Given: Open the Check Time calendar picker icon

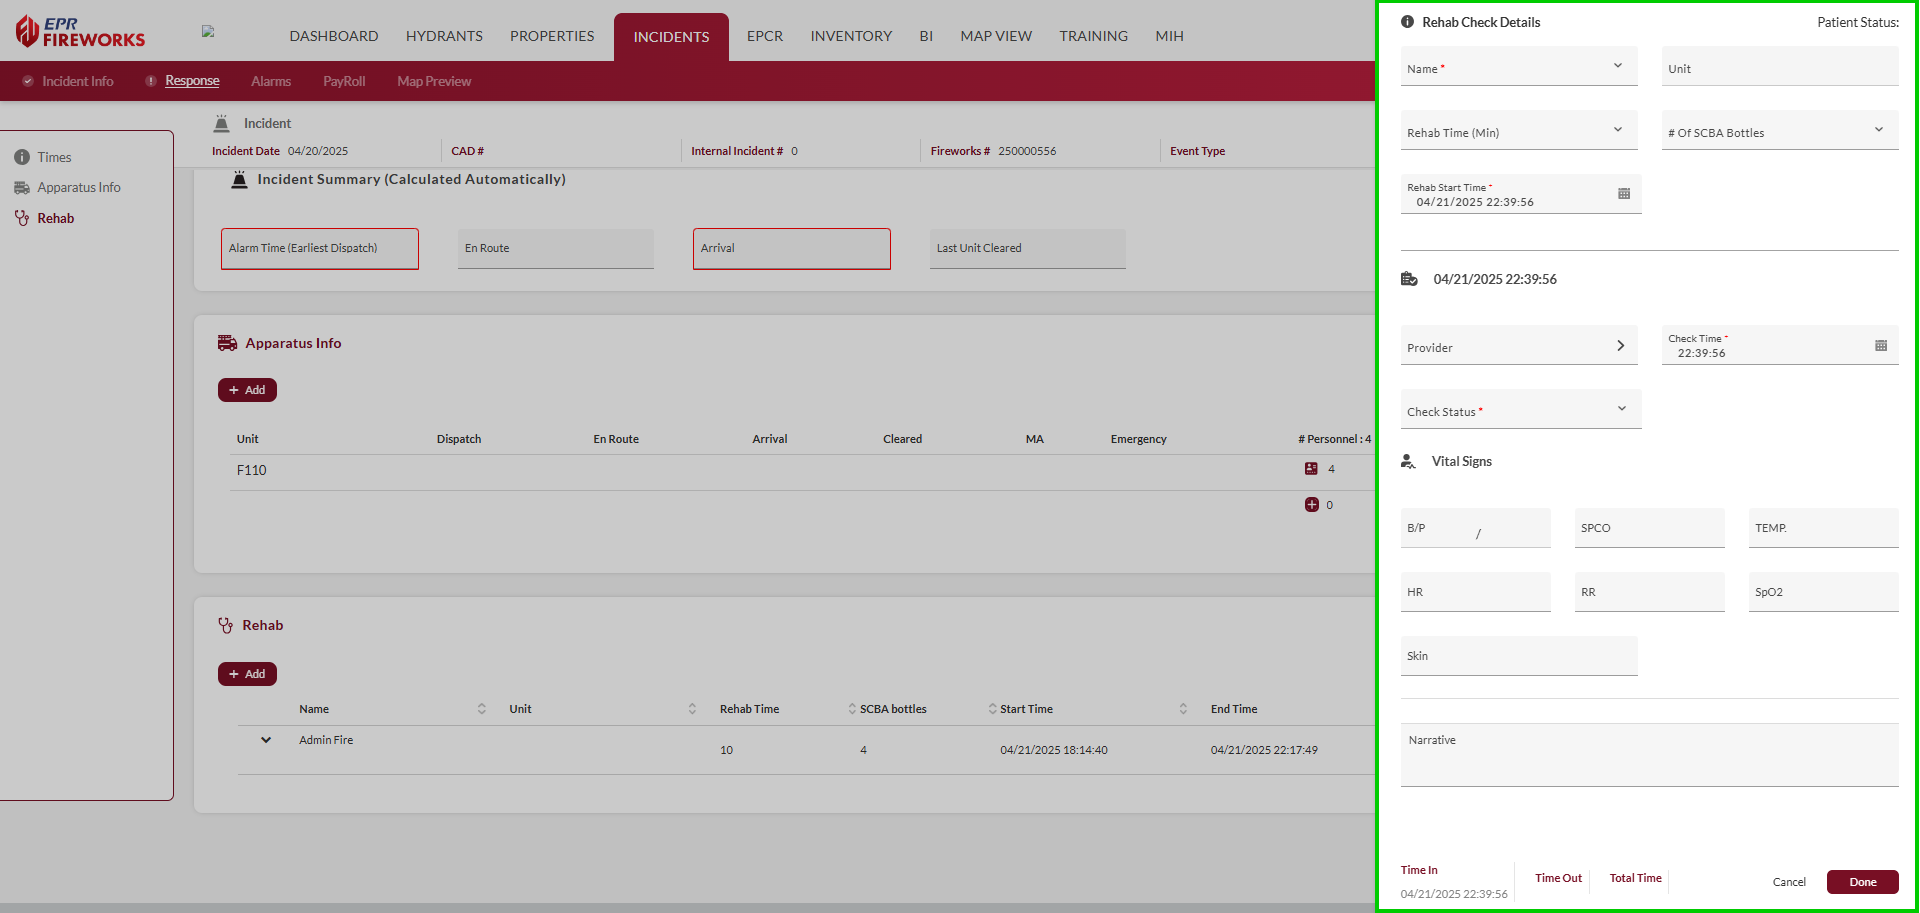Looking at the screenshot, I should click(x=1881, y=346).
